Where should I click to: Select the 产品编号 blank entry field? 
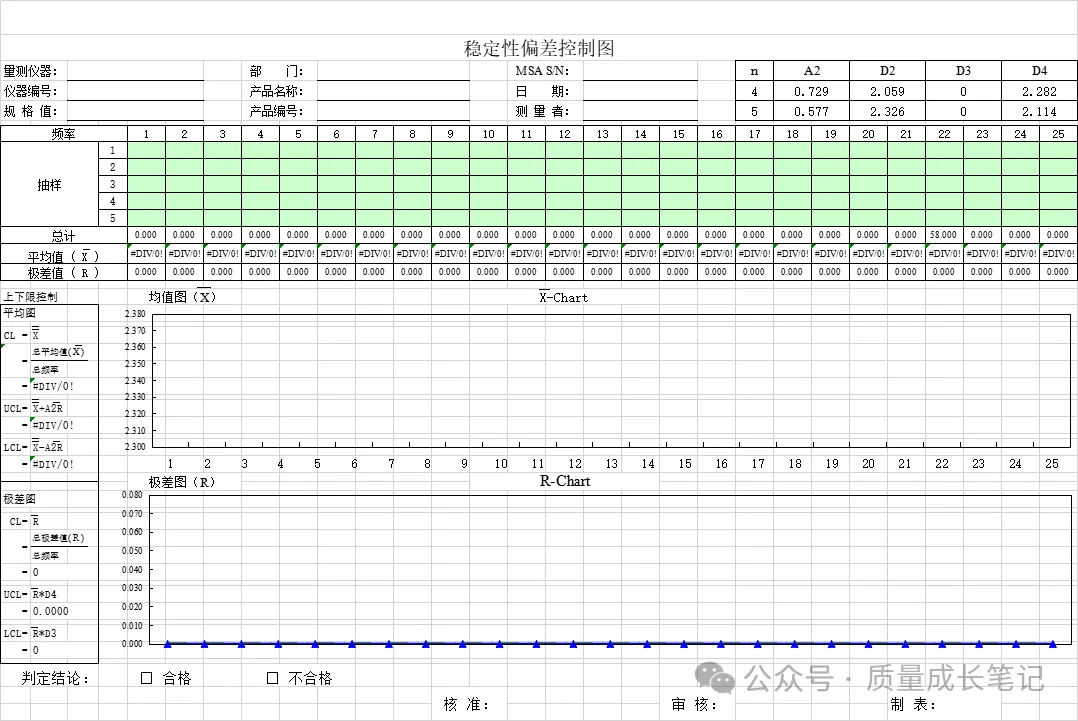pos(393,111)
